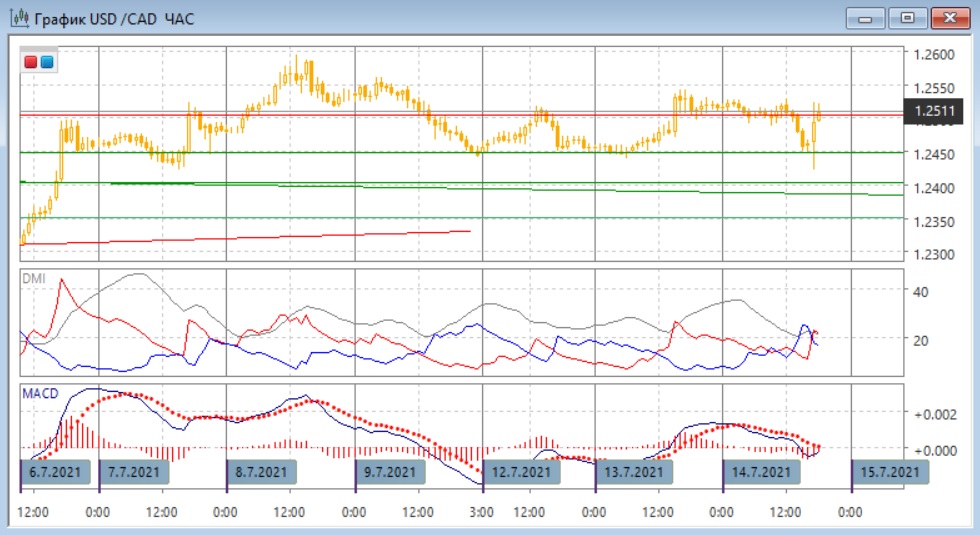Click the DMI indicator label

tap(34, 279)
